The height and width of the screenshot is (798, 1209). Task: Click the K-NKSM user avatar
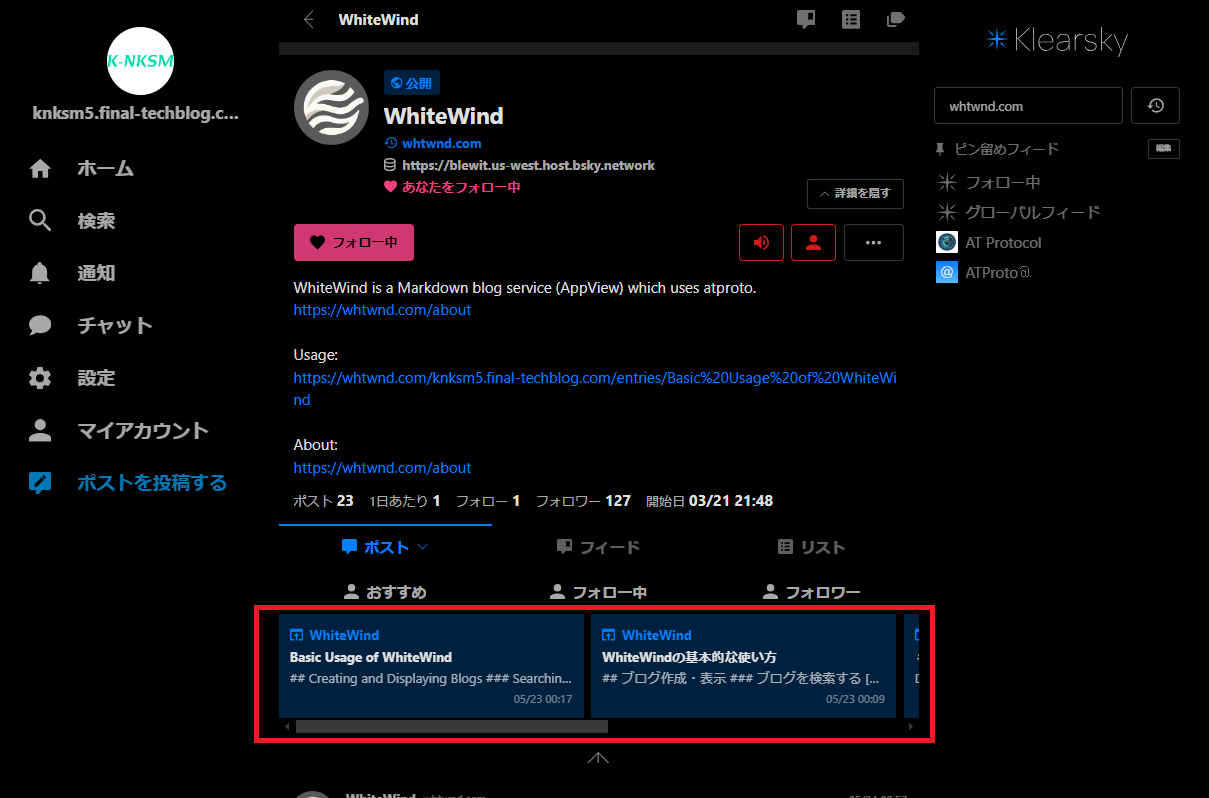tap(140, 61)
